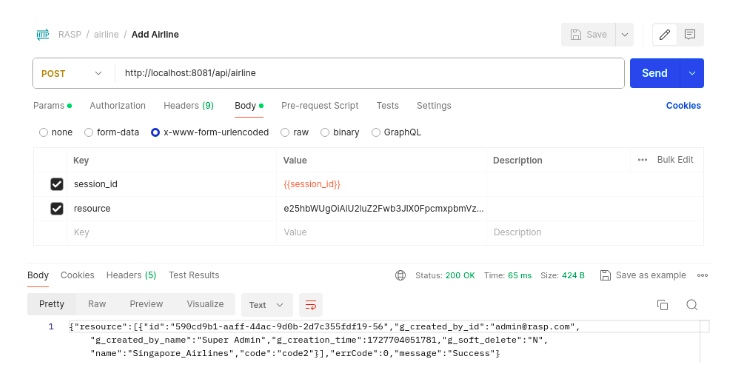The width and height of the screenshot is (733, 377).
Task: Click the Status 200 OK text
Action: pos(445,276)
